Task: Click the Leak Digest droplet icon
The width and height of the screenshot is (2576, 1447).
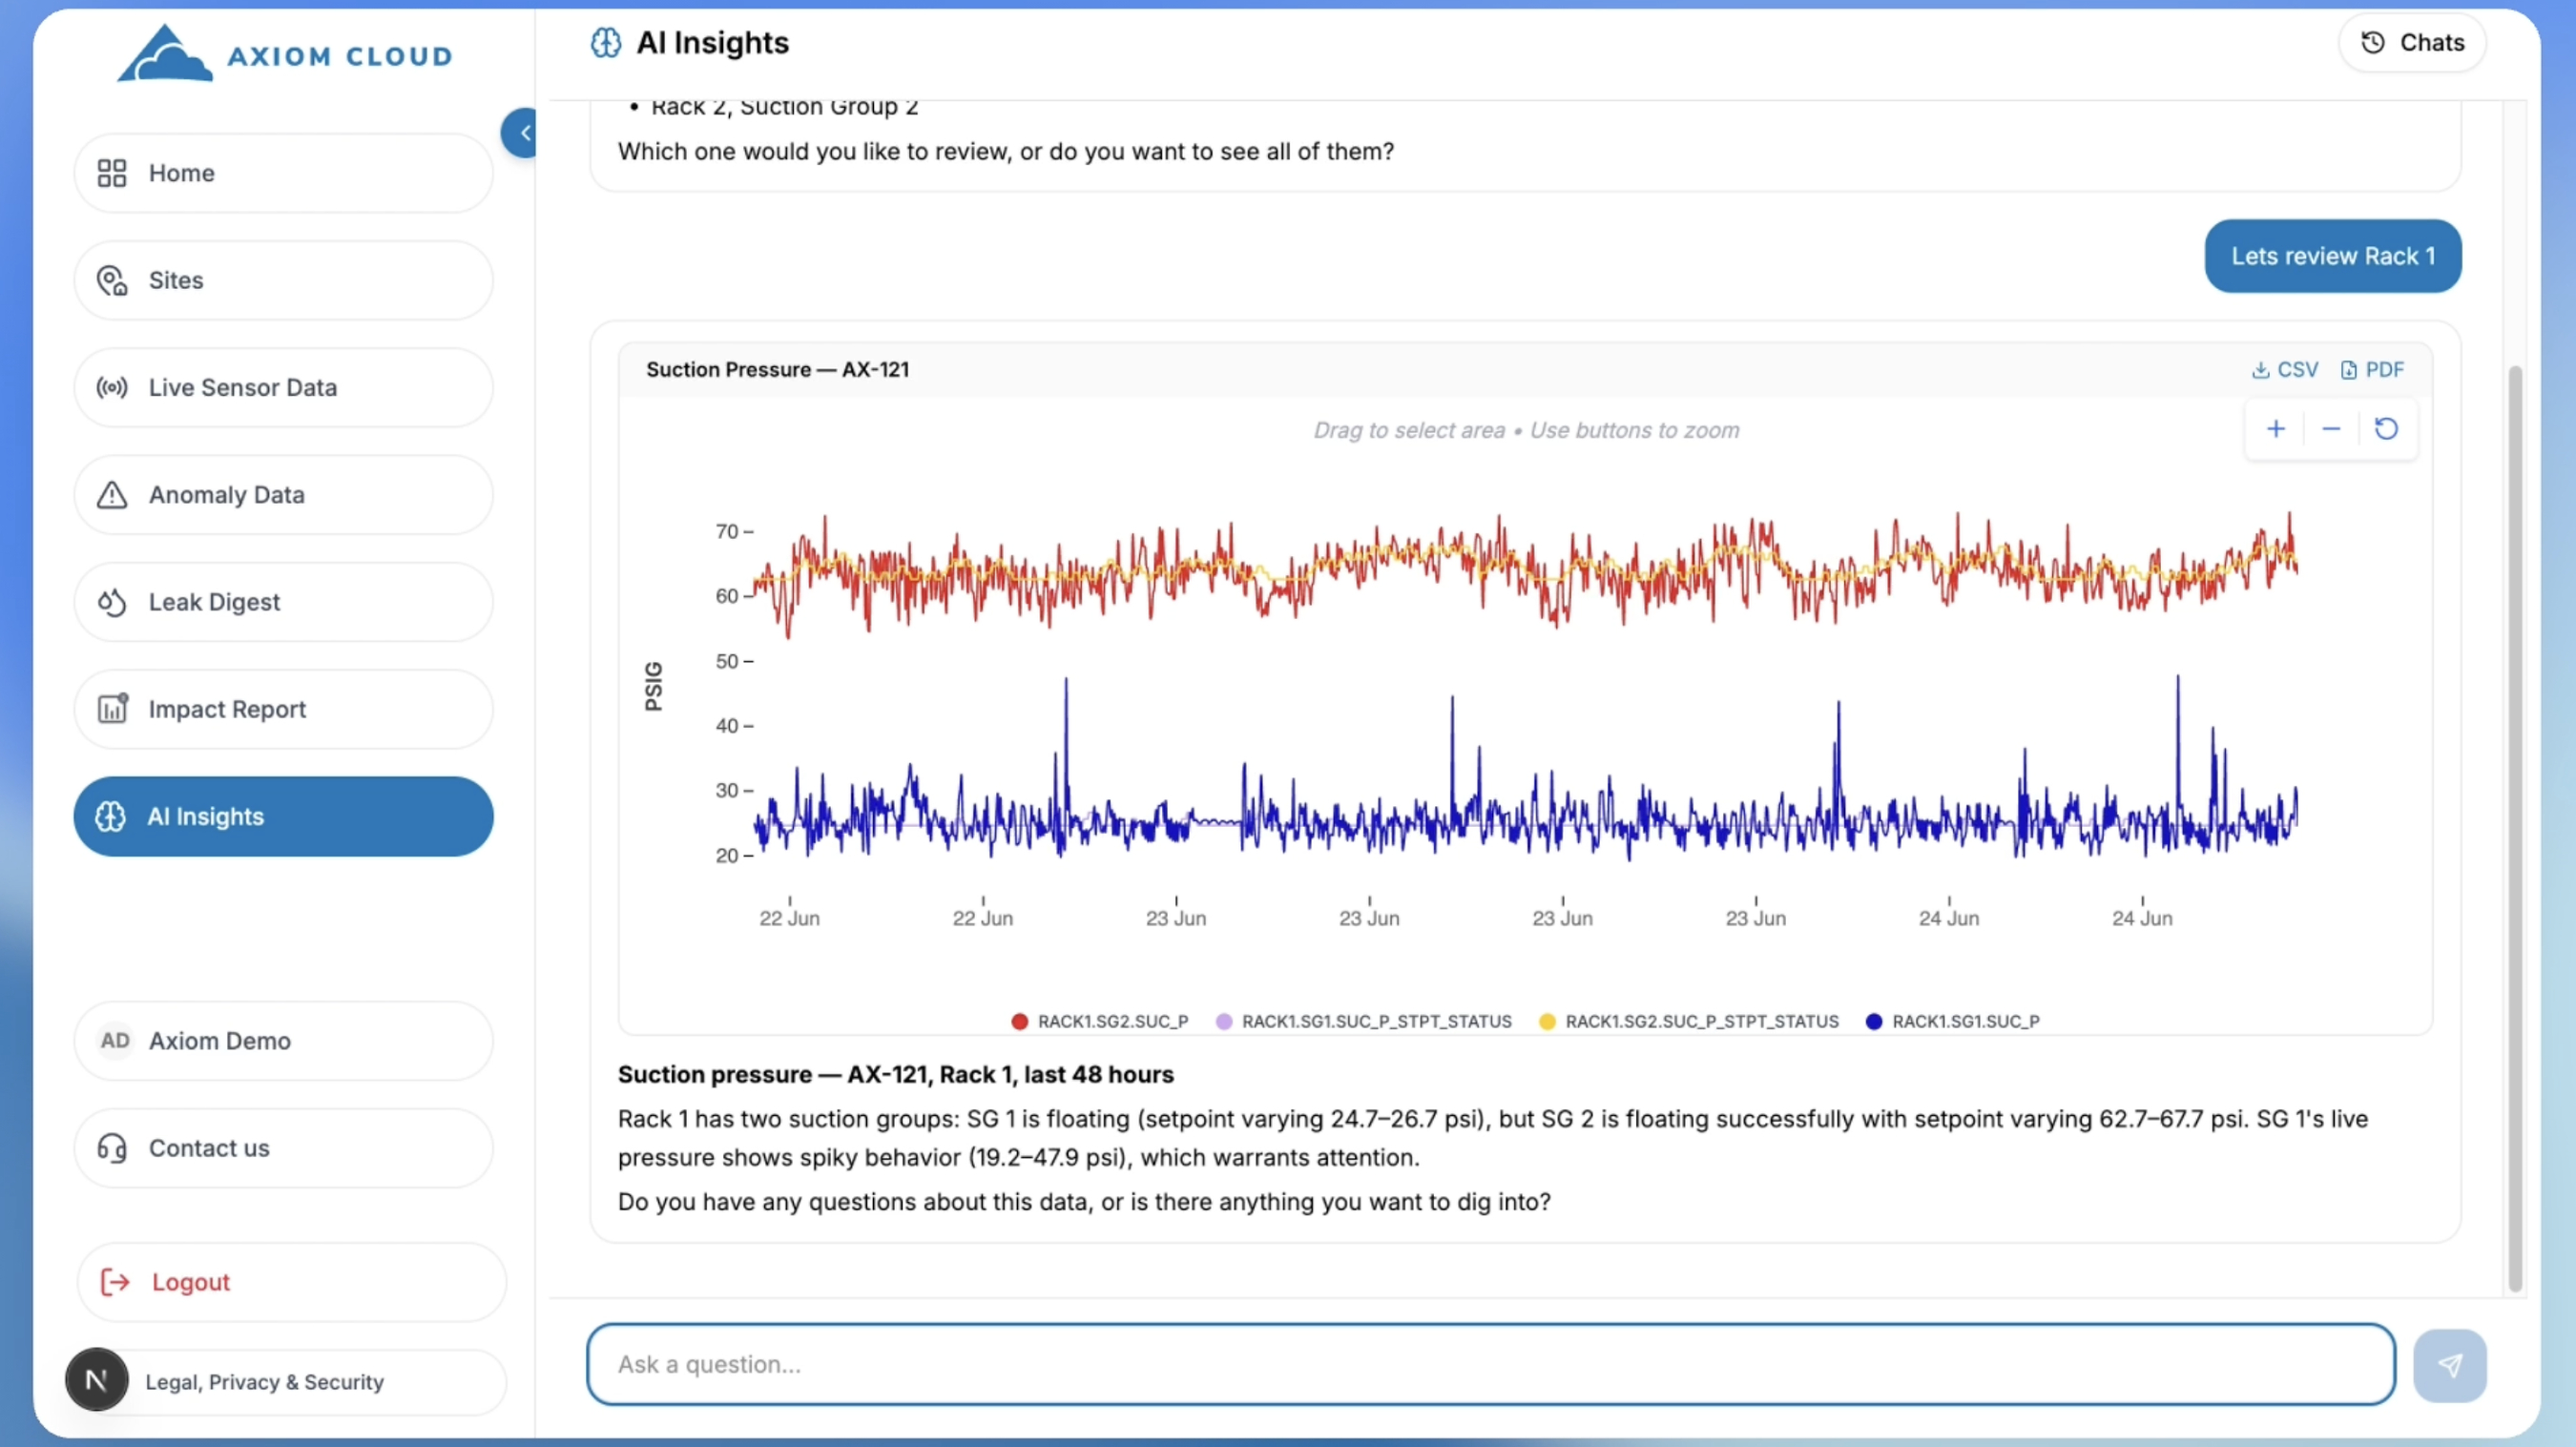Action: [x=112, y=602]
